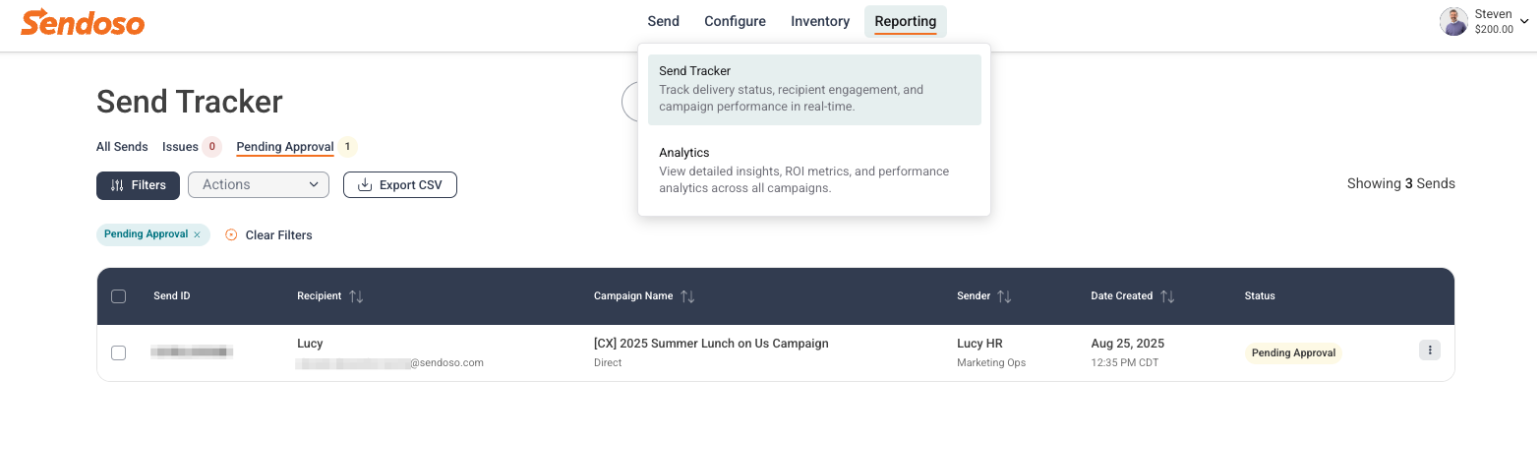Select Analytics in the Reporting dropdown
Screen dimensions: 1537x464
[x=814, y=170]
